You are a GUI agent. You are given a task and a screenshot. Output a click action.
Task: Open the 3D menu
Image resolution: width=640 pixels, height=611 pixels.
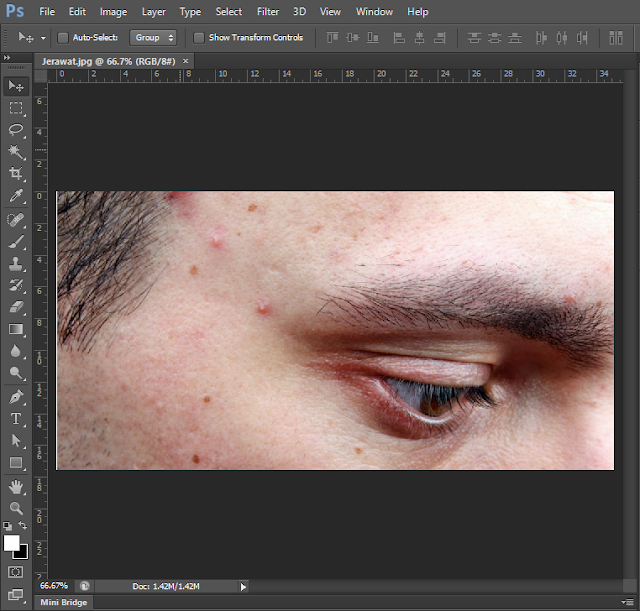click(x=299, y=12)
